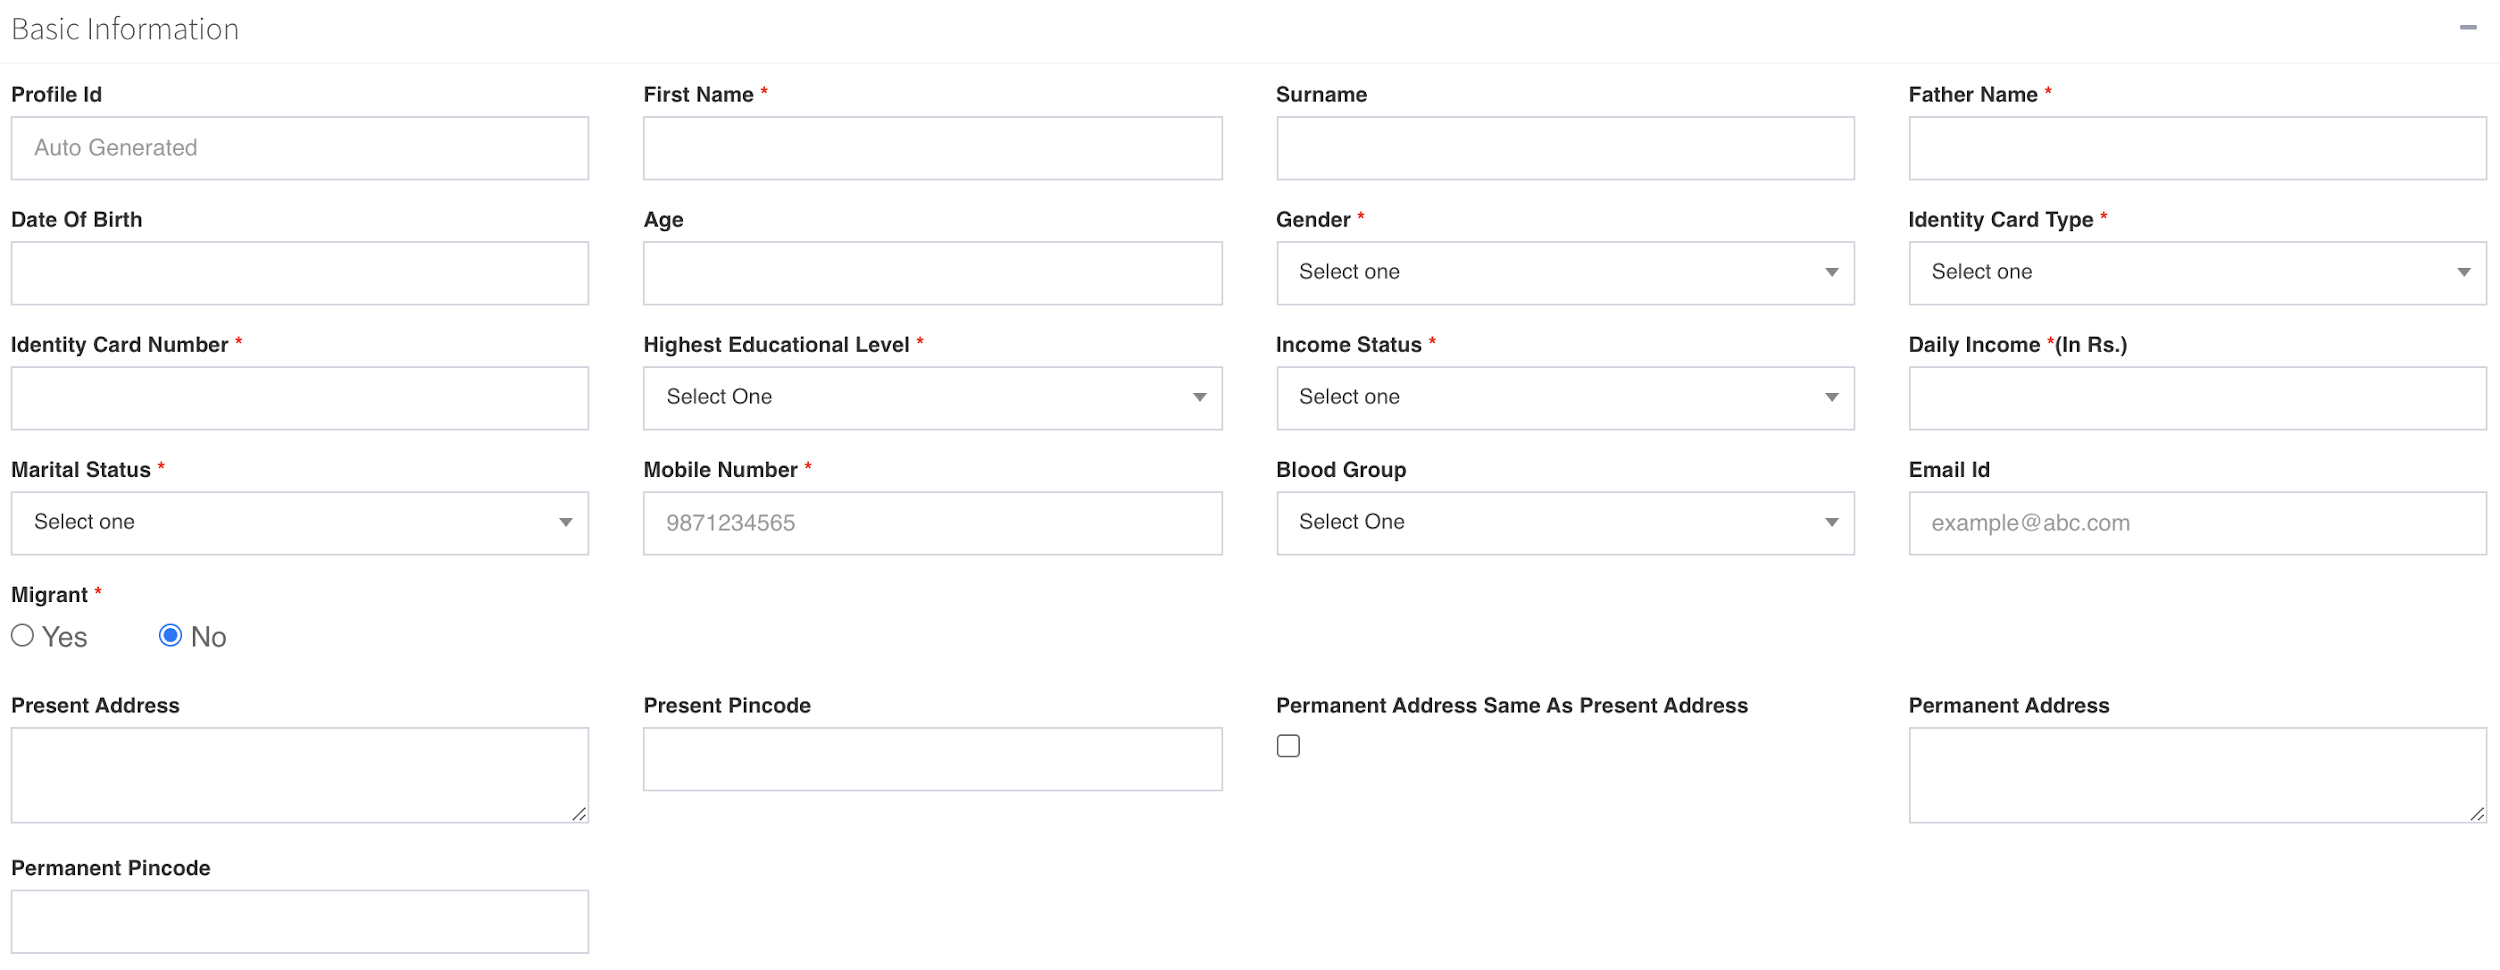This screenshot has height=970, width=2500.
Task: Tick Permanent Address Same As Present checkbox
Action: pos(1288,746)
